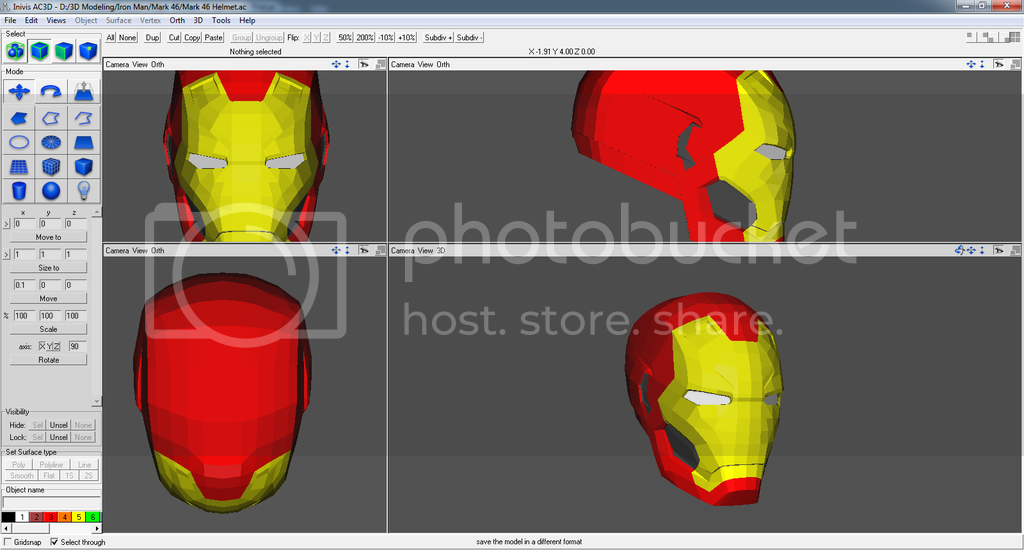Image resolution: width=1024 pixels, height=550 pixels.
Task: Expand the arrow beside Move to fields
Action: click(7, 224)
